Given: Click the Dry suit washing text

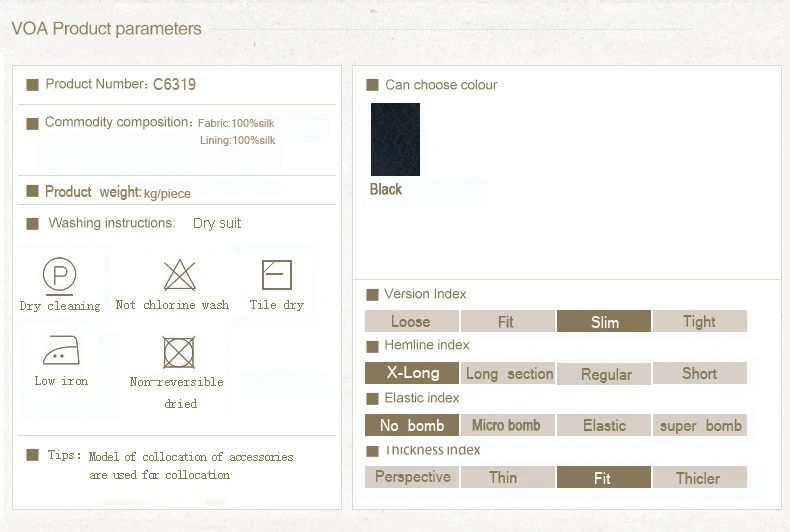Looking at the screenshot, I should (217, 223).
